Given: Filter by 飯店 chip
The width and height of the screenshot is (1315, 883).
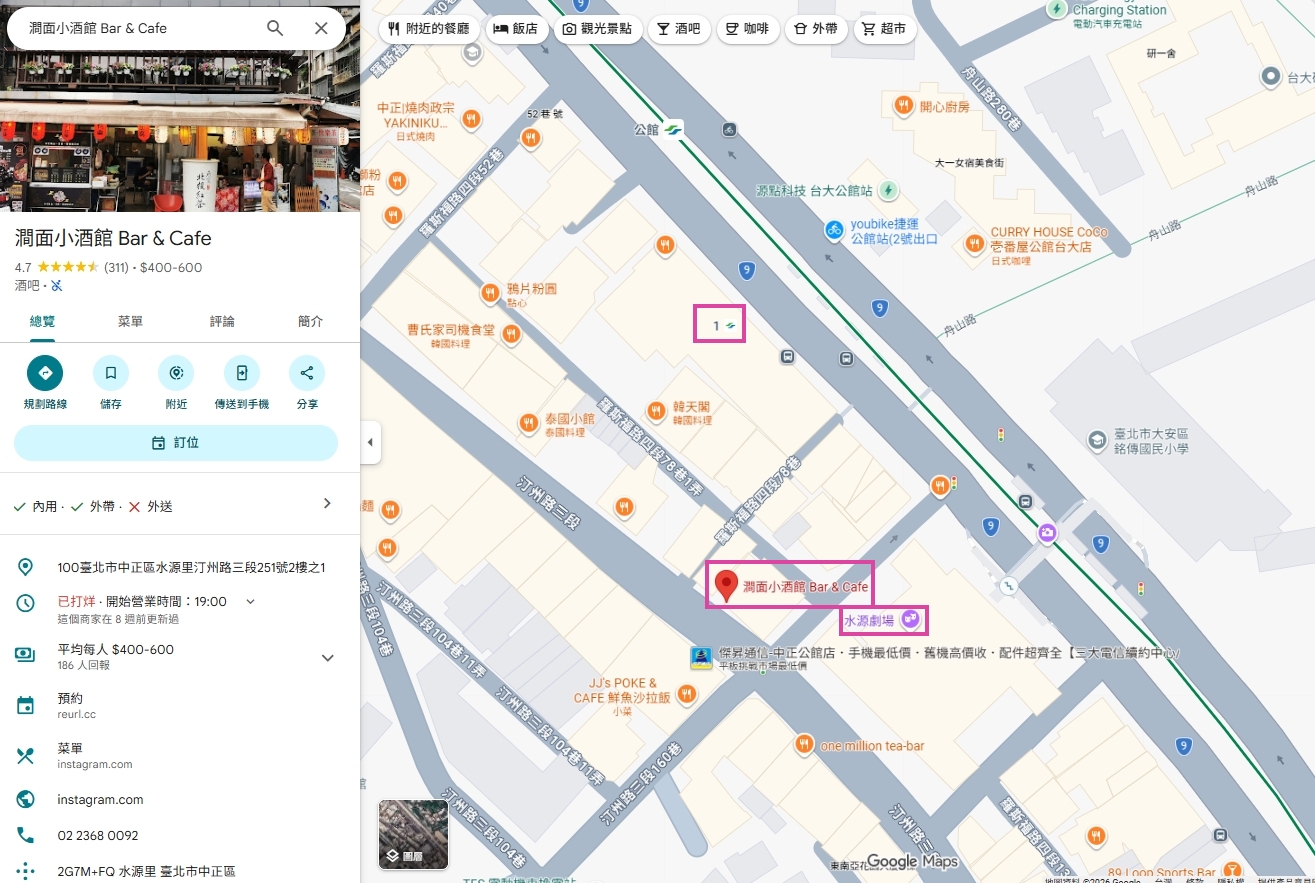Looking at the screenshot, I should point(516,29).
